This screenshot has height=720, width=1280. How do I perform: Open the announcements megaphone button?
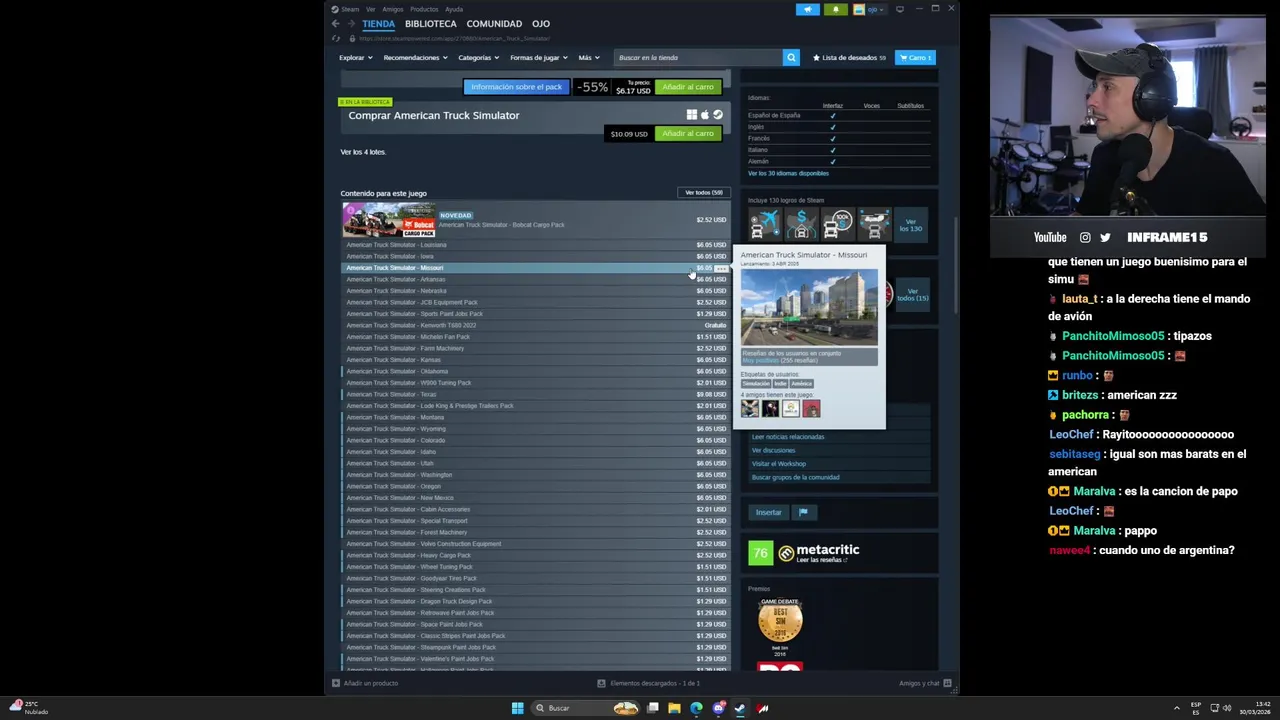tap(808, 9)
